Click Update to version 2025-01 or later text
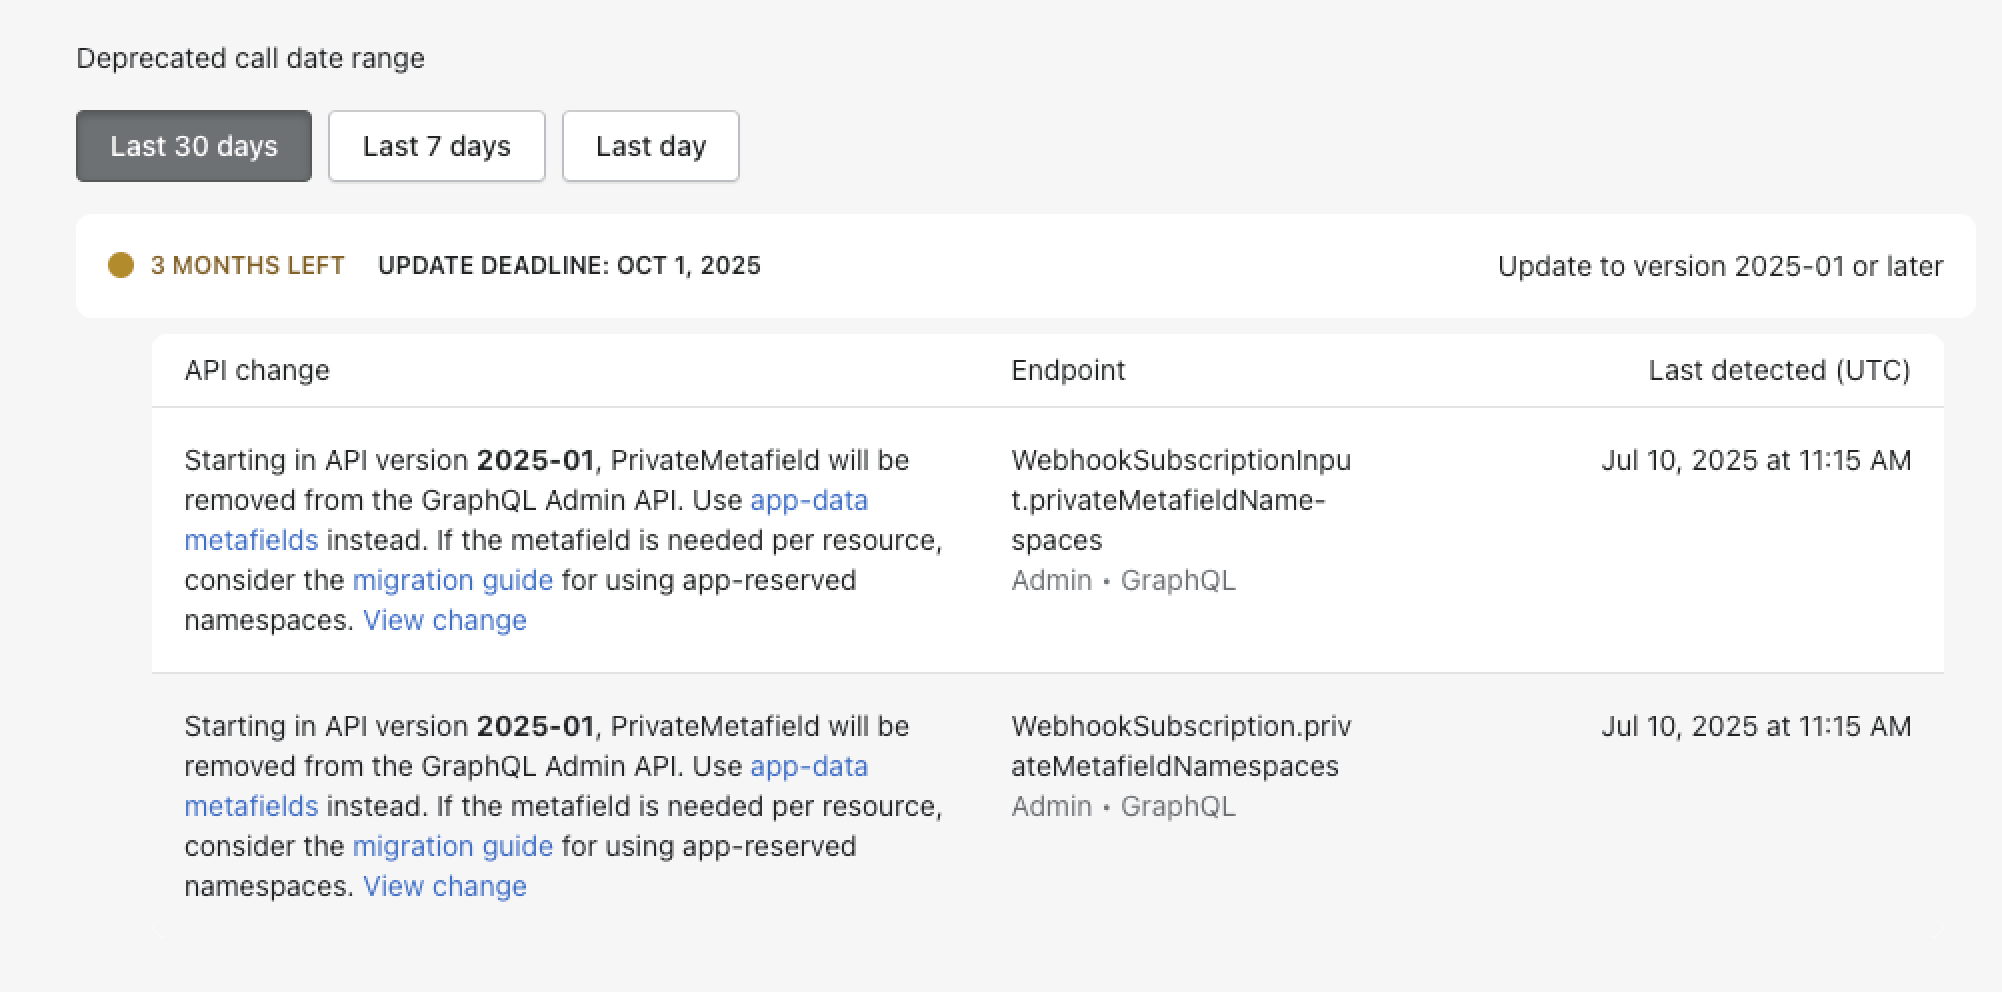 click(x=1720, y=266)
